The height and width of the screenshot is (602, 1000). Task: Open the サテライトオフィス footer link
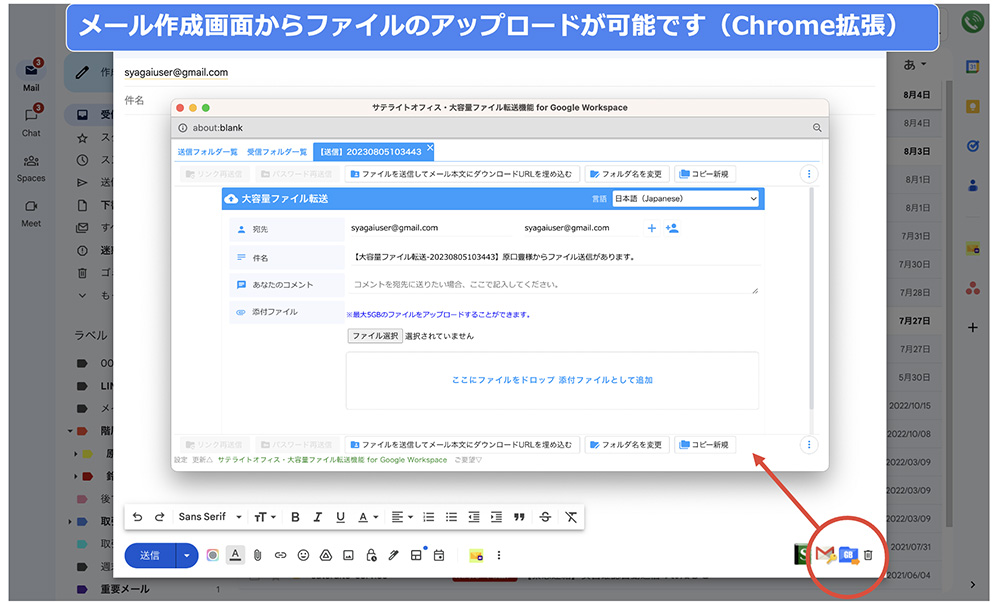(332, 460)
